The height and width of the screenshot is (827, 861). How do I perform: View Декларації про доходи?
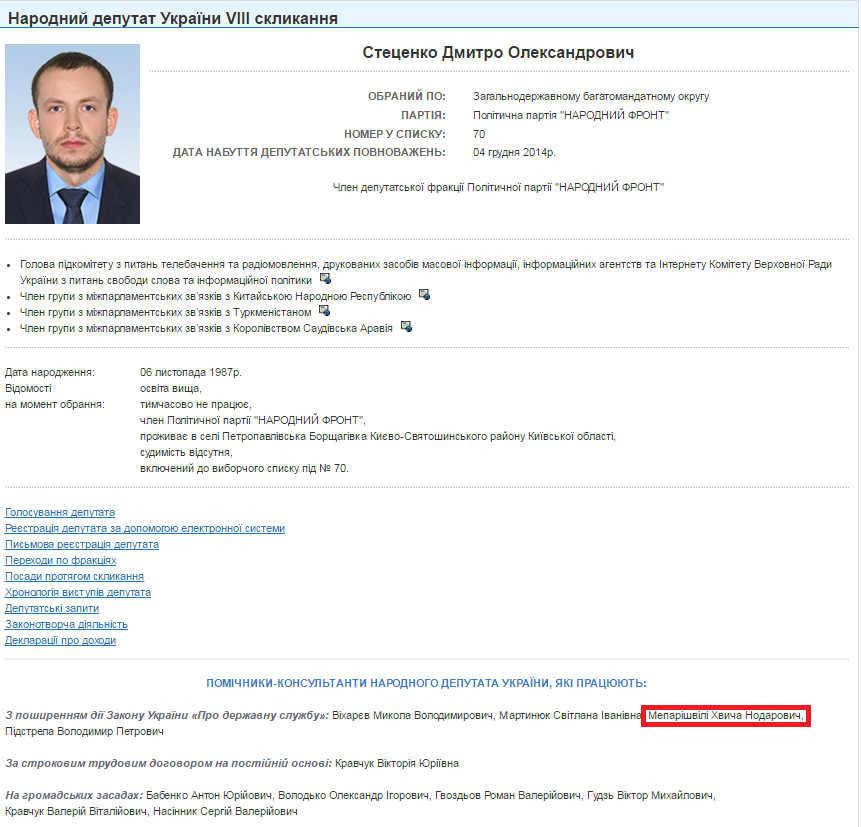tap(60, 640)
